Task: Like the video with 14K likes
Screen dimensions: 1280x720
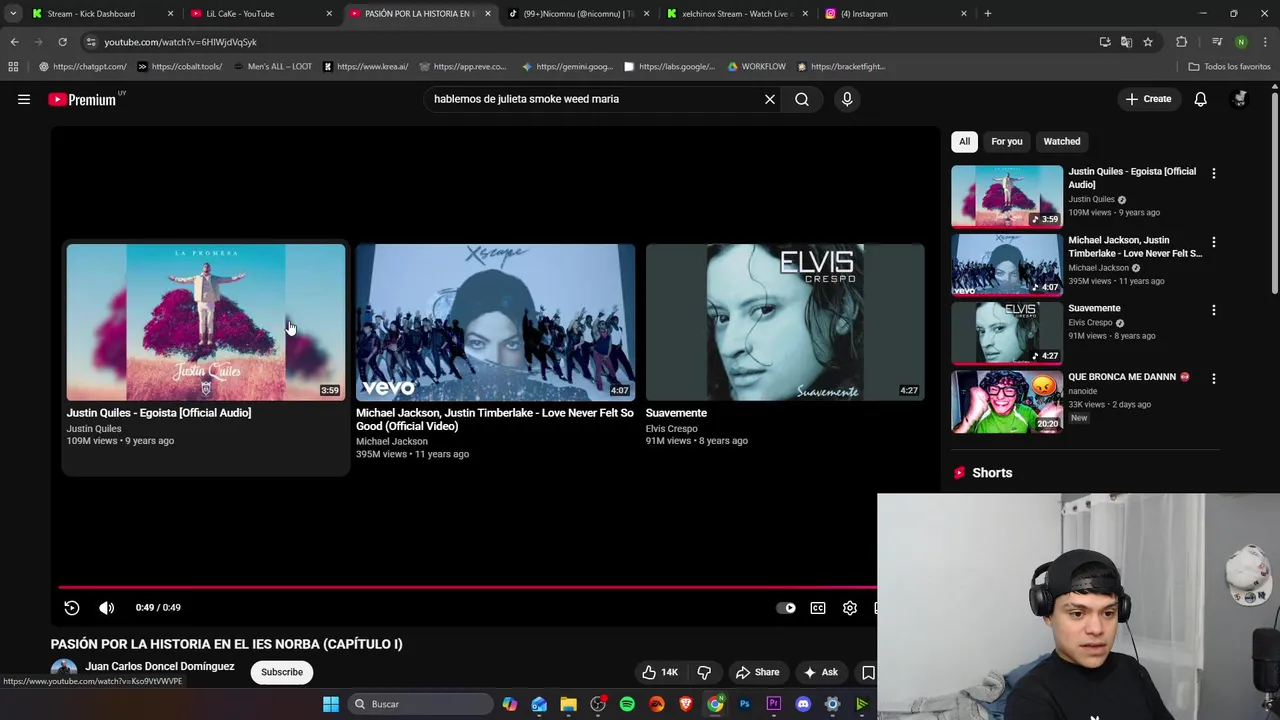Action: (x=660, y=672)
